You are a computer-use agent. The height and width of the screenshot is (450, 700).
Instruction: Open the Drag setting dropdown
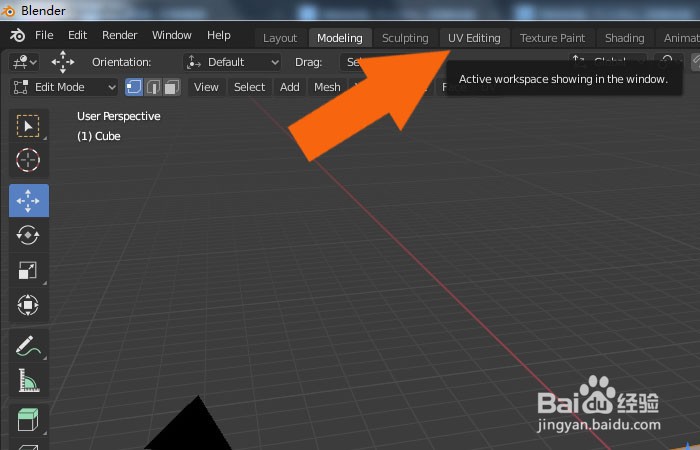(x=353, y=62)
